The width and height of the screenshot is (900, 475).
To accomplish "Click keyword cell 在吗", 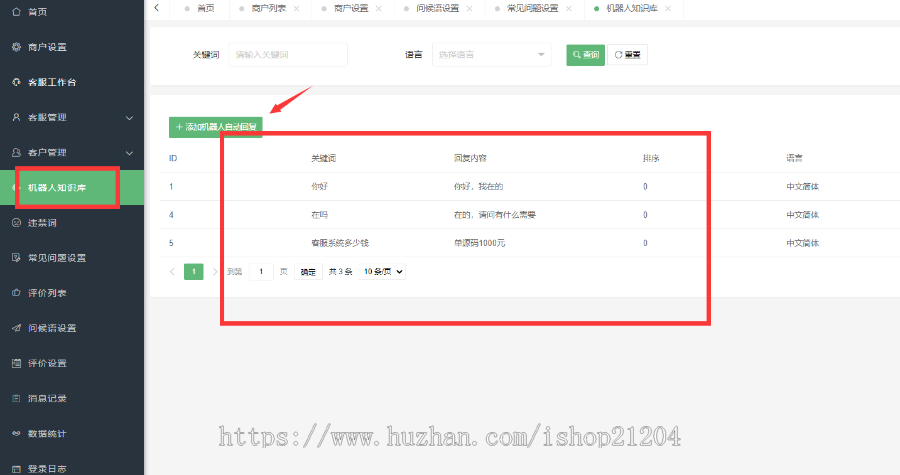I will coord(320,215).
